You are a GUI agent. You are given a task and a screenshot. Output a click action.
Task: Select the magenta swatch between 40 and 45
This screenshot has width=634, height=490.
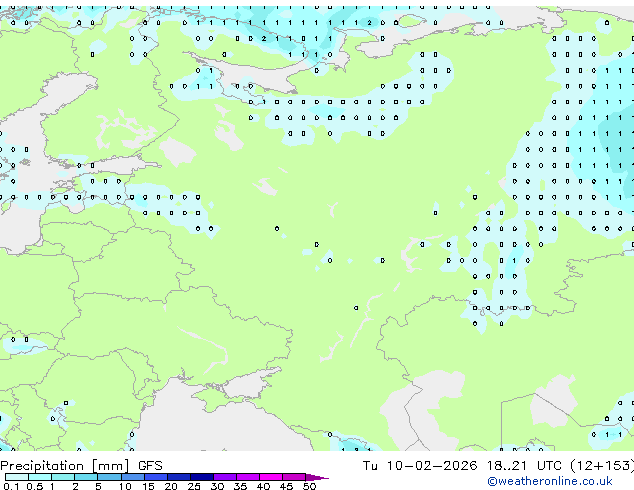271,477
